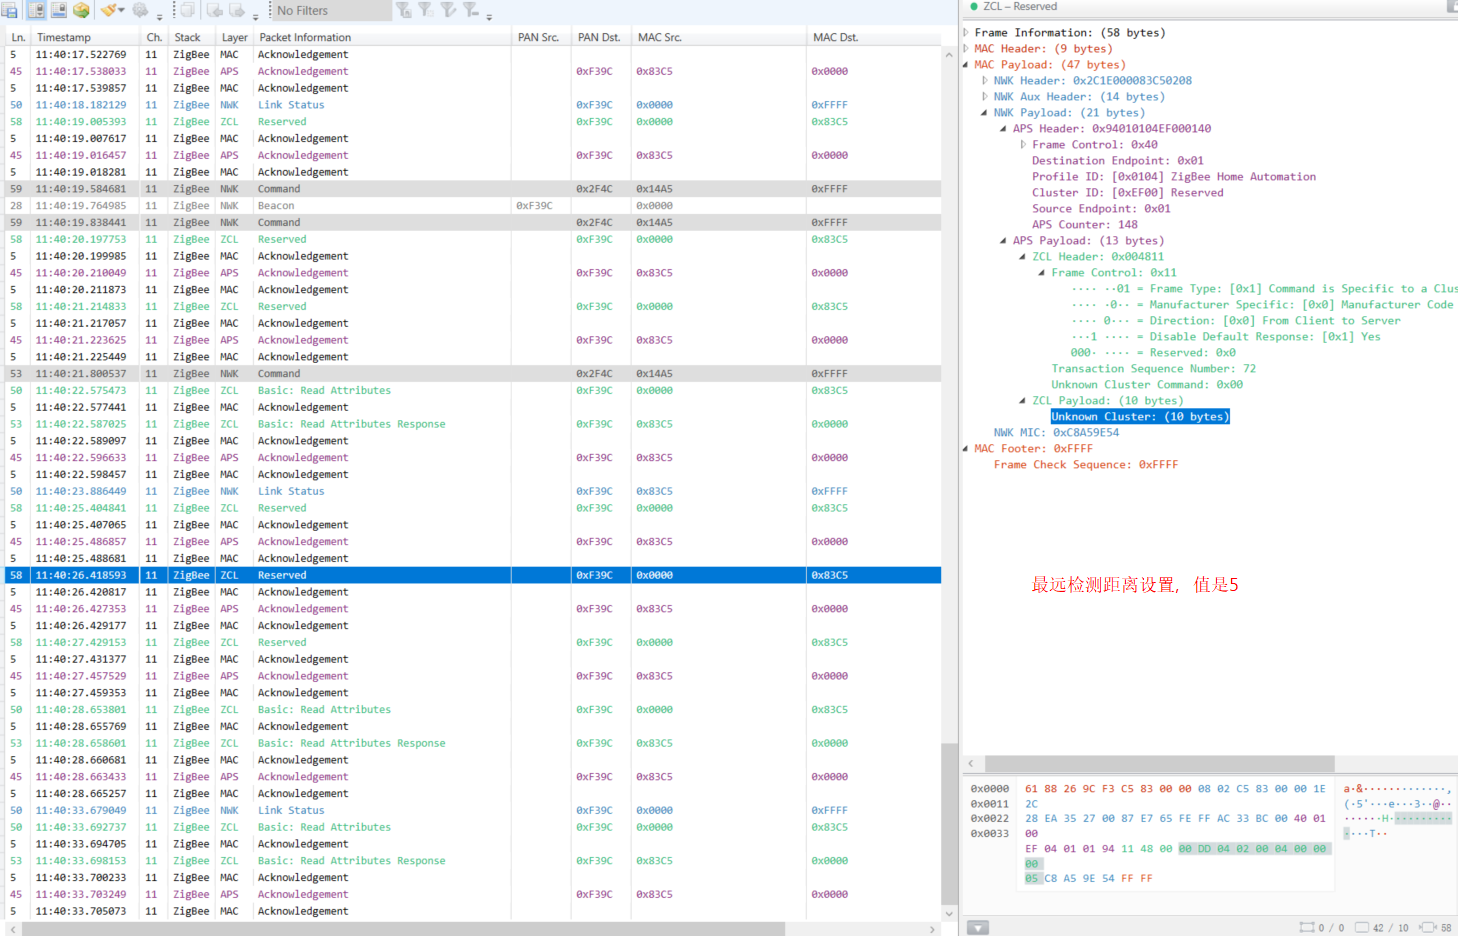Click the second funnel filter icon

[426, 10]
